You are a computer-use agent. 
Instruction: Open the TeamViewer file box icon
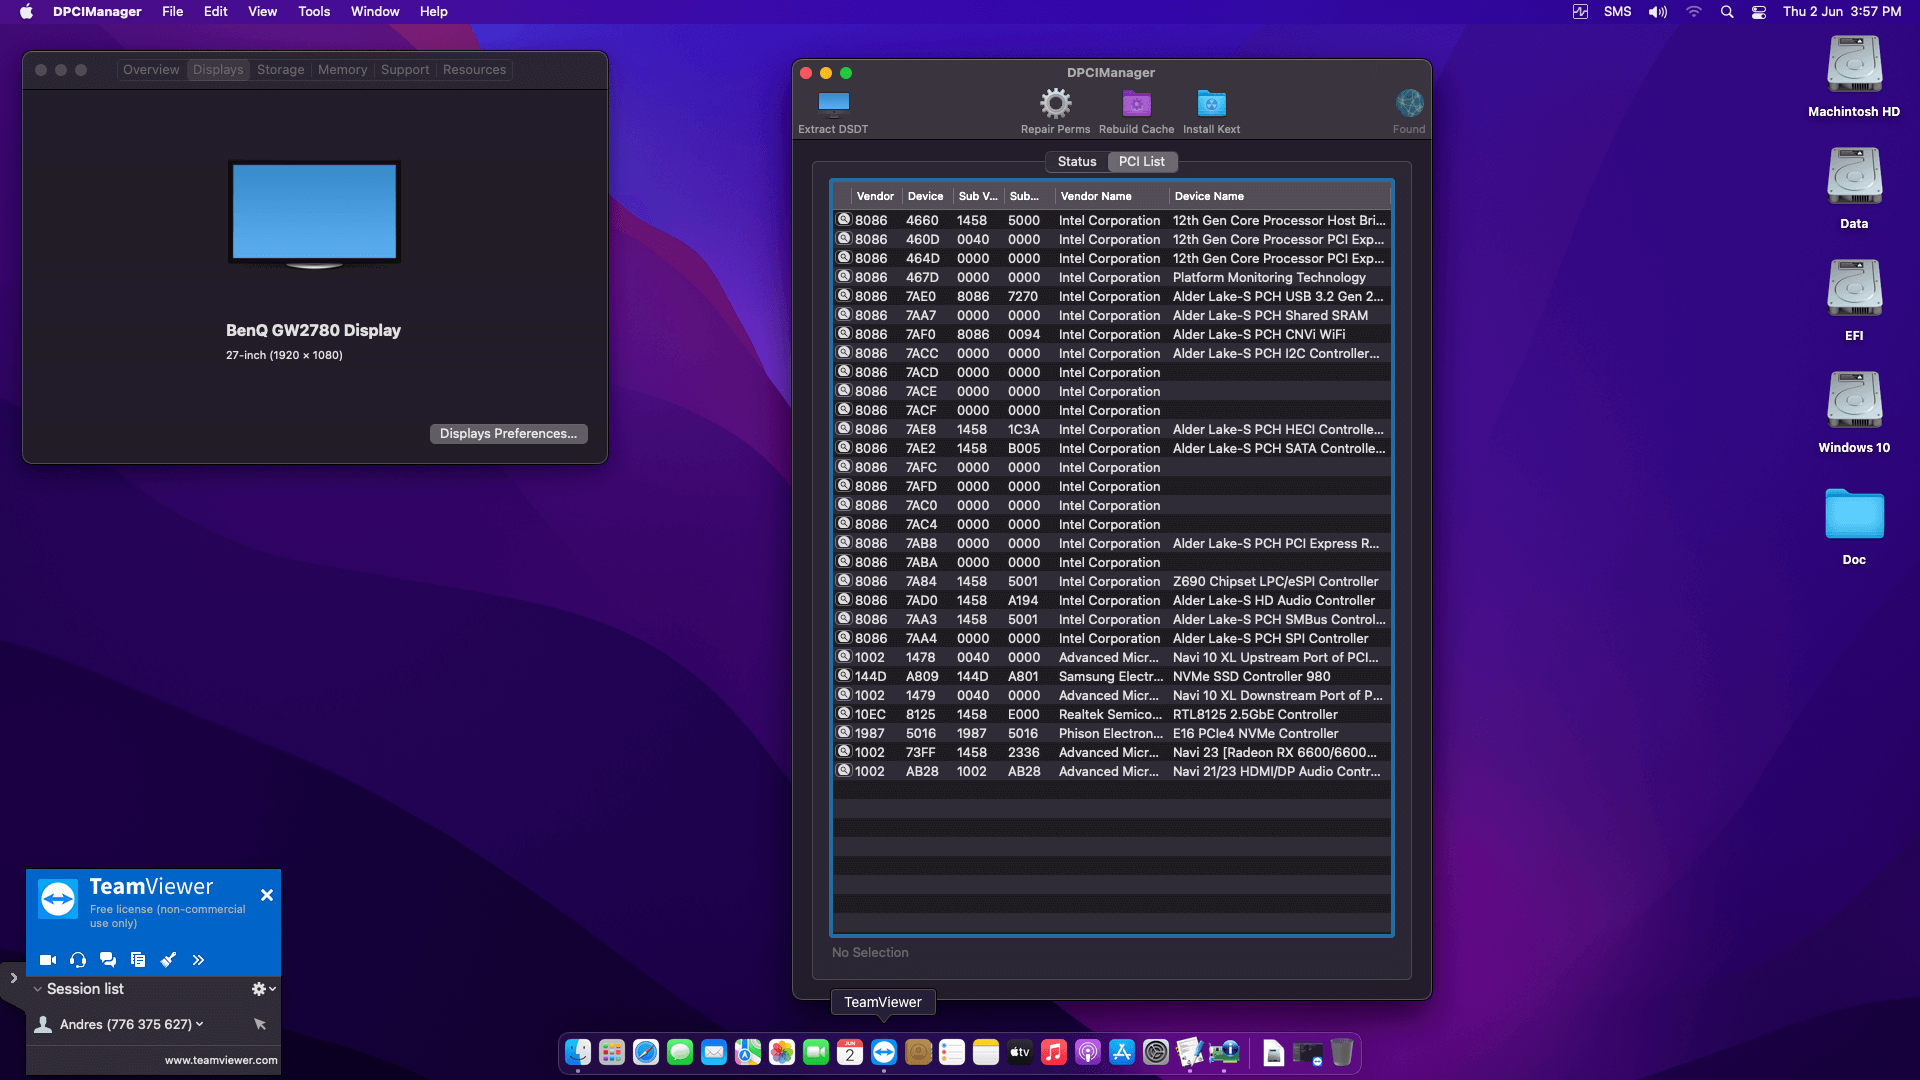[x=138, y=960]
